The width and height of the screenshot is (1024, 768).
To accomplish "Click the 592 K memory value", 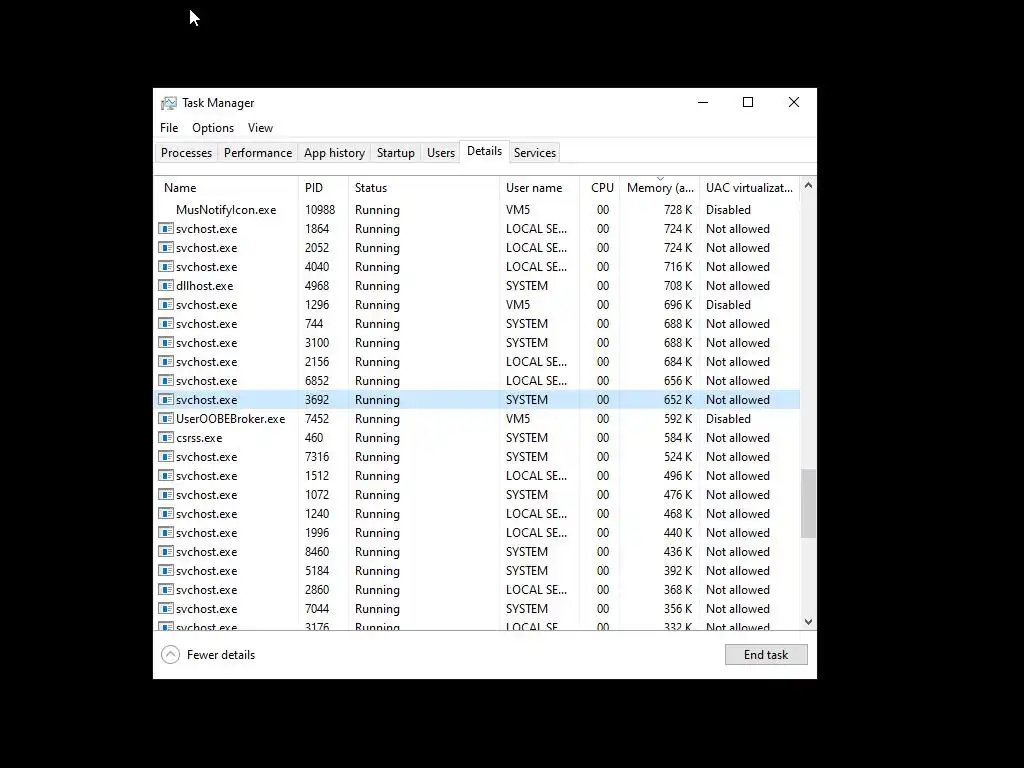I will [x=678, y=419].
